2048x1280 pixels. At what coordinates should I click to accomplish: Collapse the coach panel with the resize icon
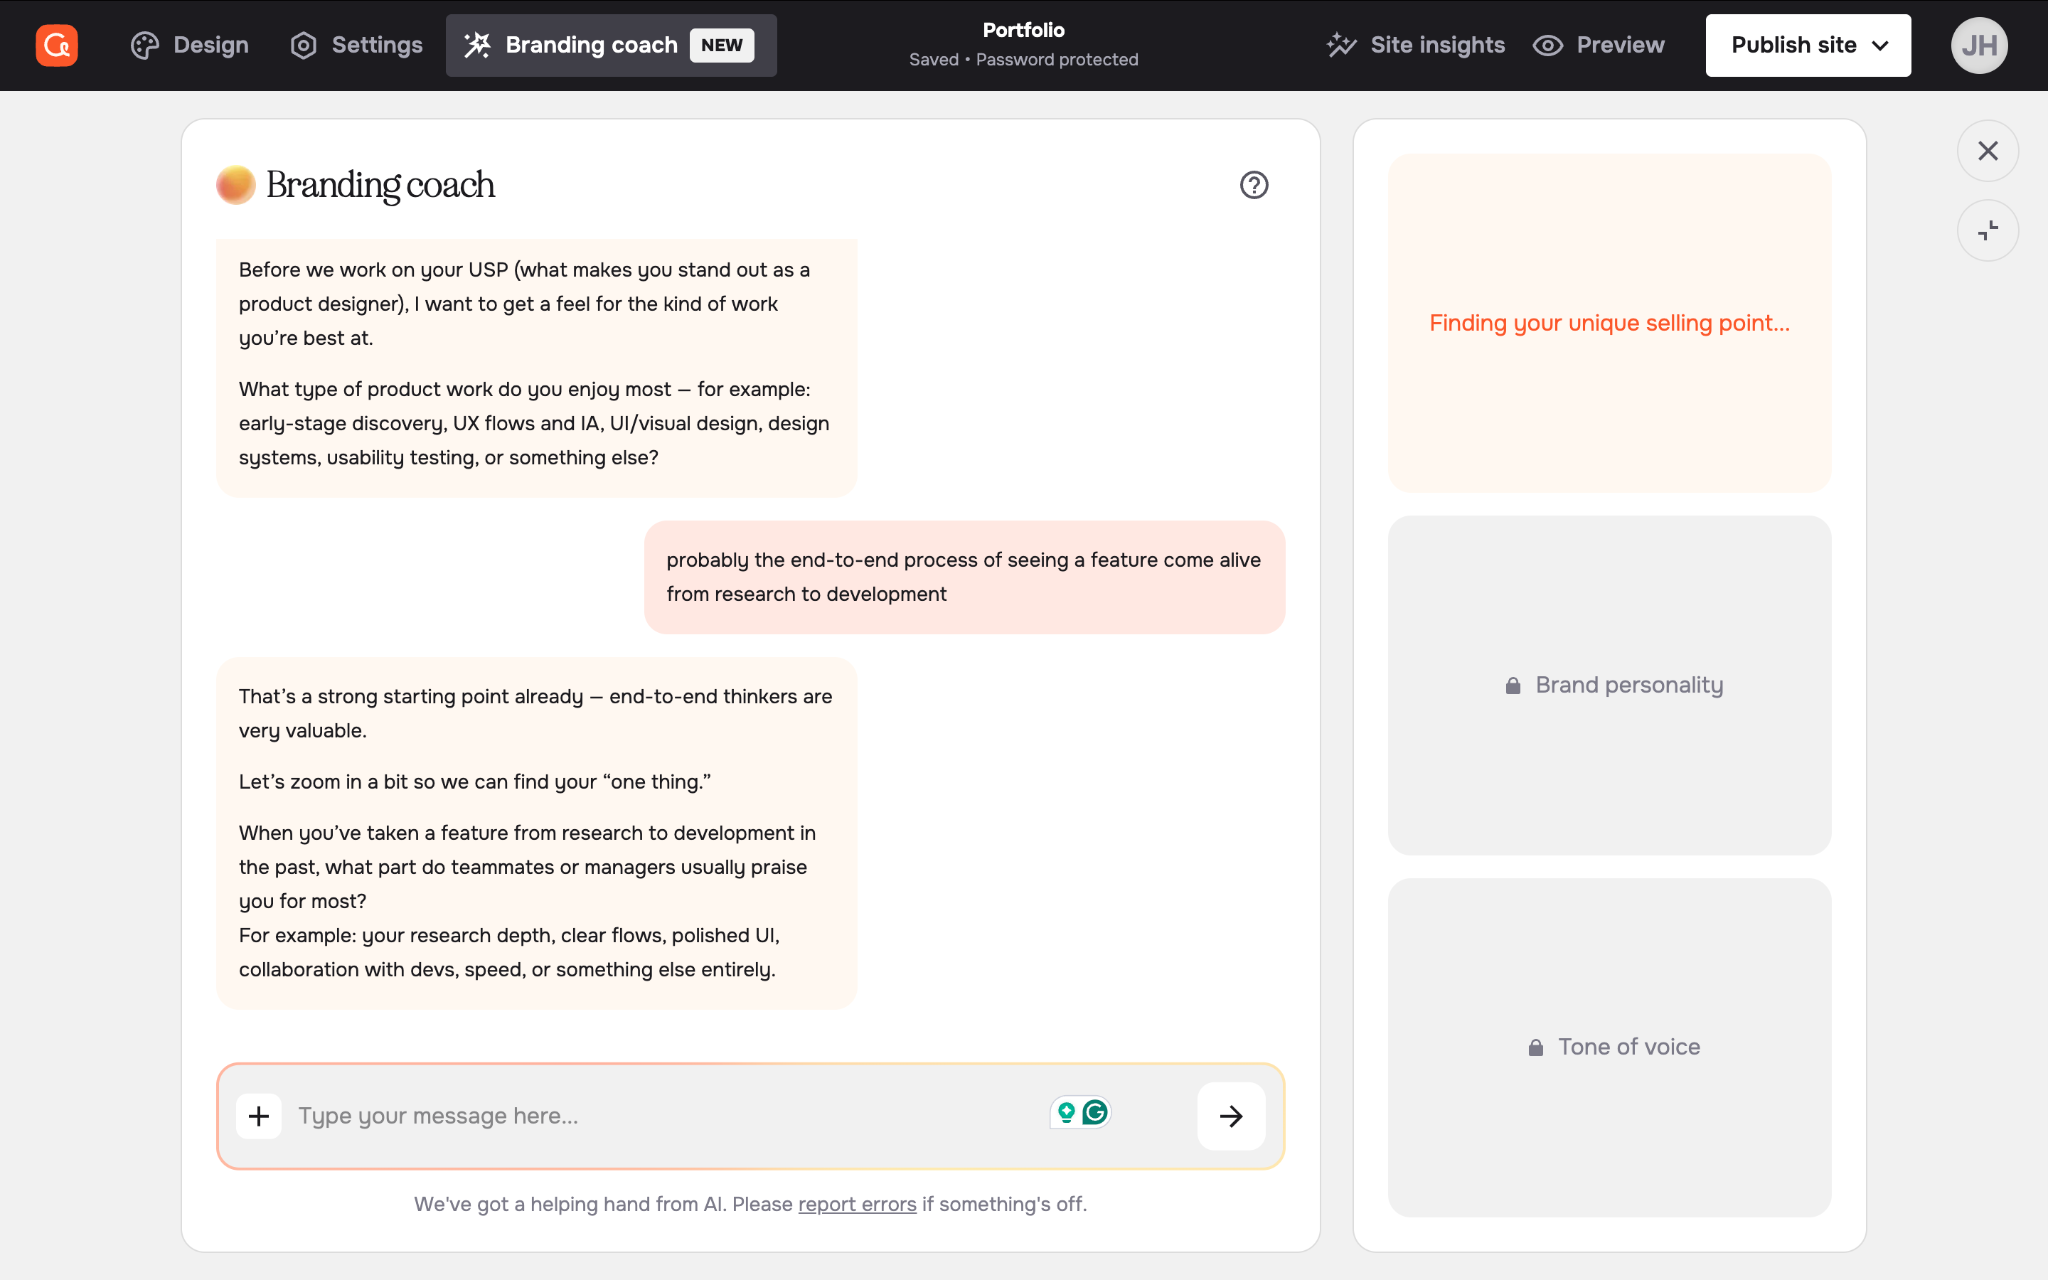1988,230
